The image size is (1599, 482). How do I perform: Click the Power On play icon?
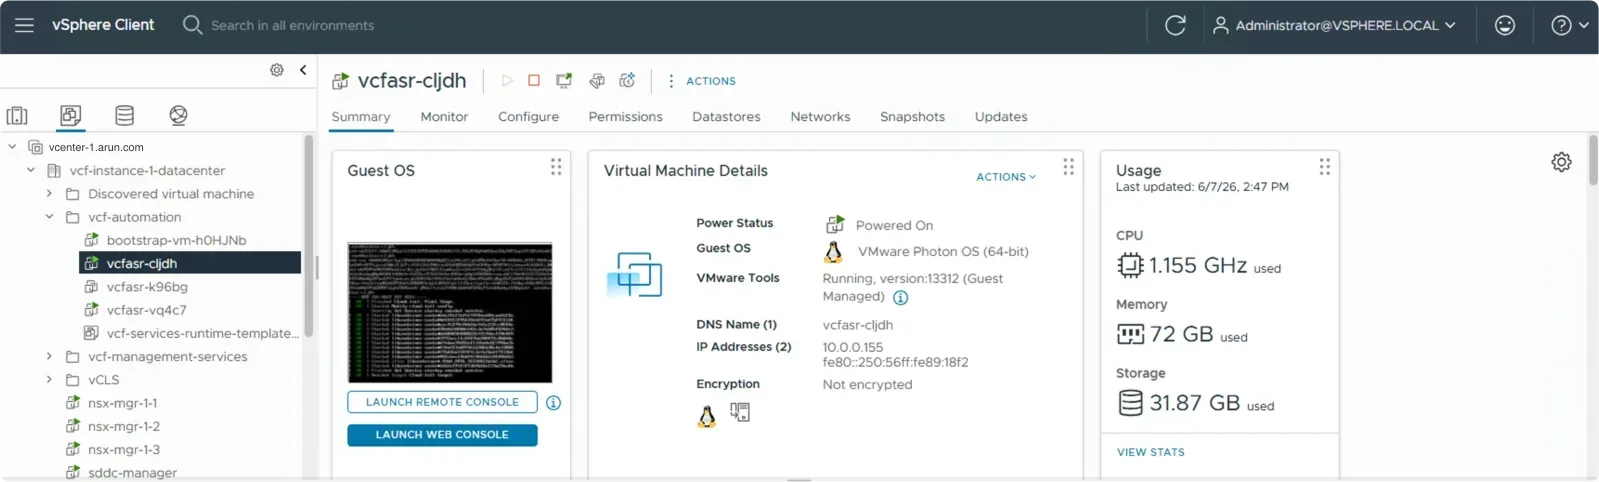(x=507, y=80)
